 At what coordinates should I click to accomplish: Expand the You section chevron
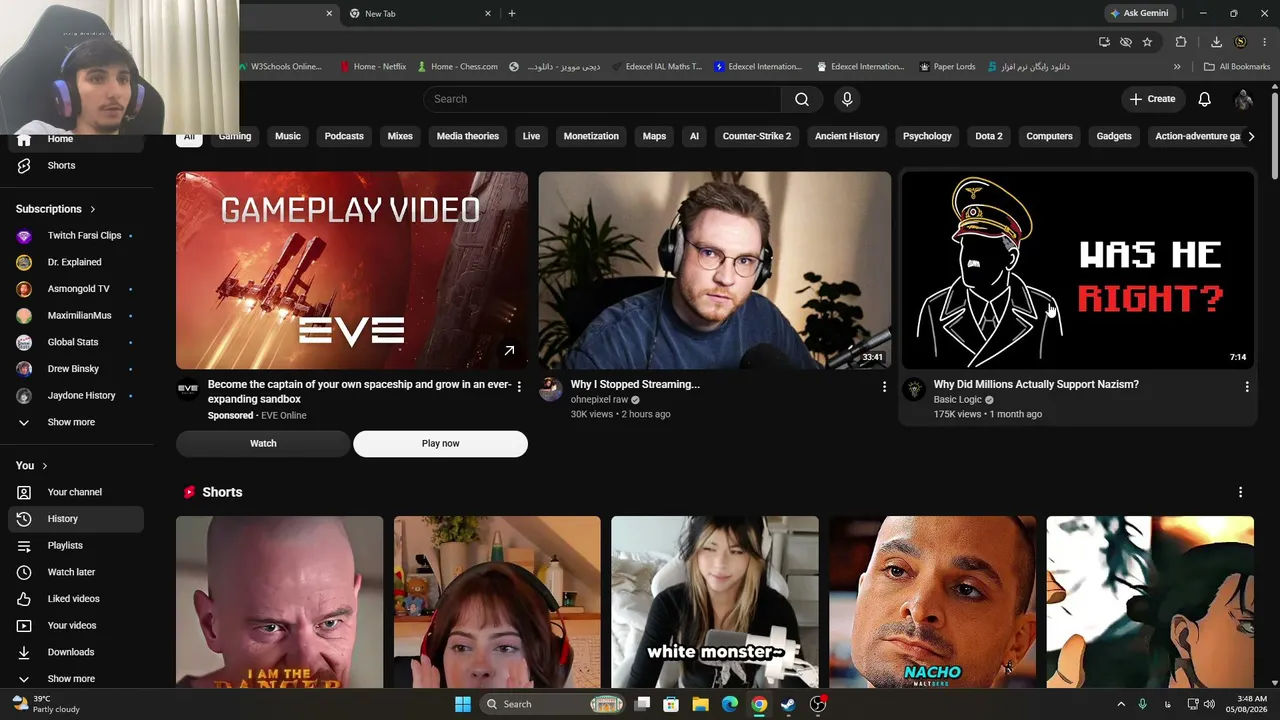[x=45, y=466]
